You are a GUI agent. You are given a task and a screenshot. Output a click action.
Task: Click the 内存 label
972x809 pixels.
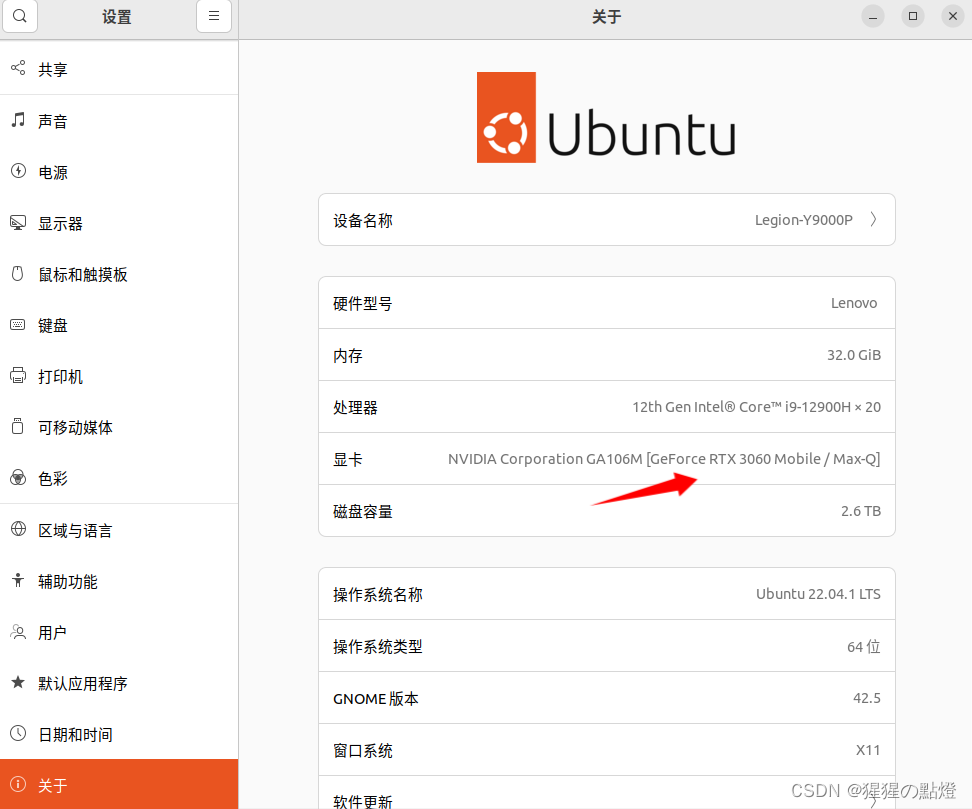(x=348, y=356)
